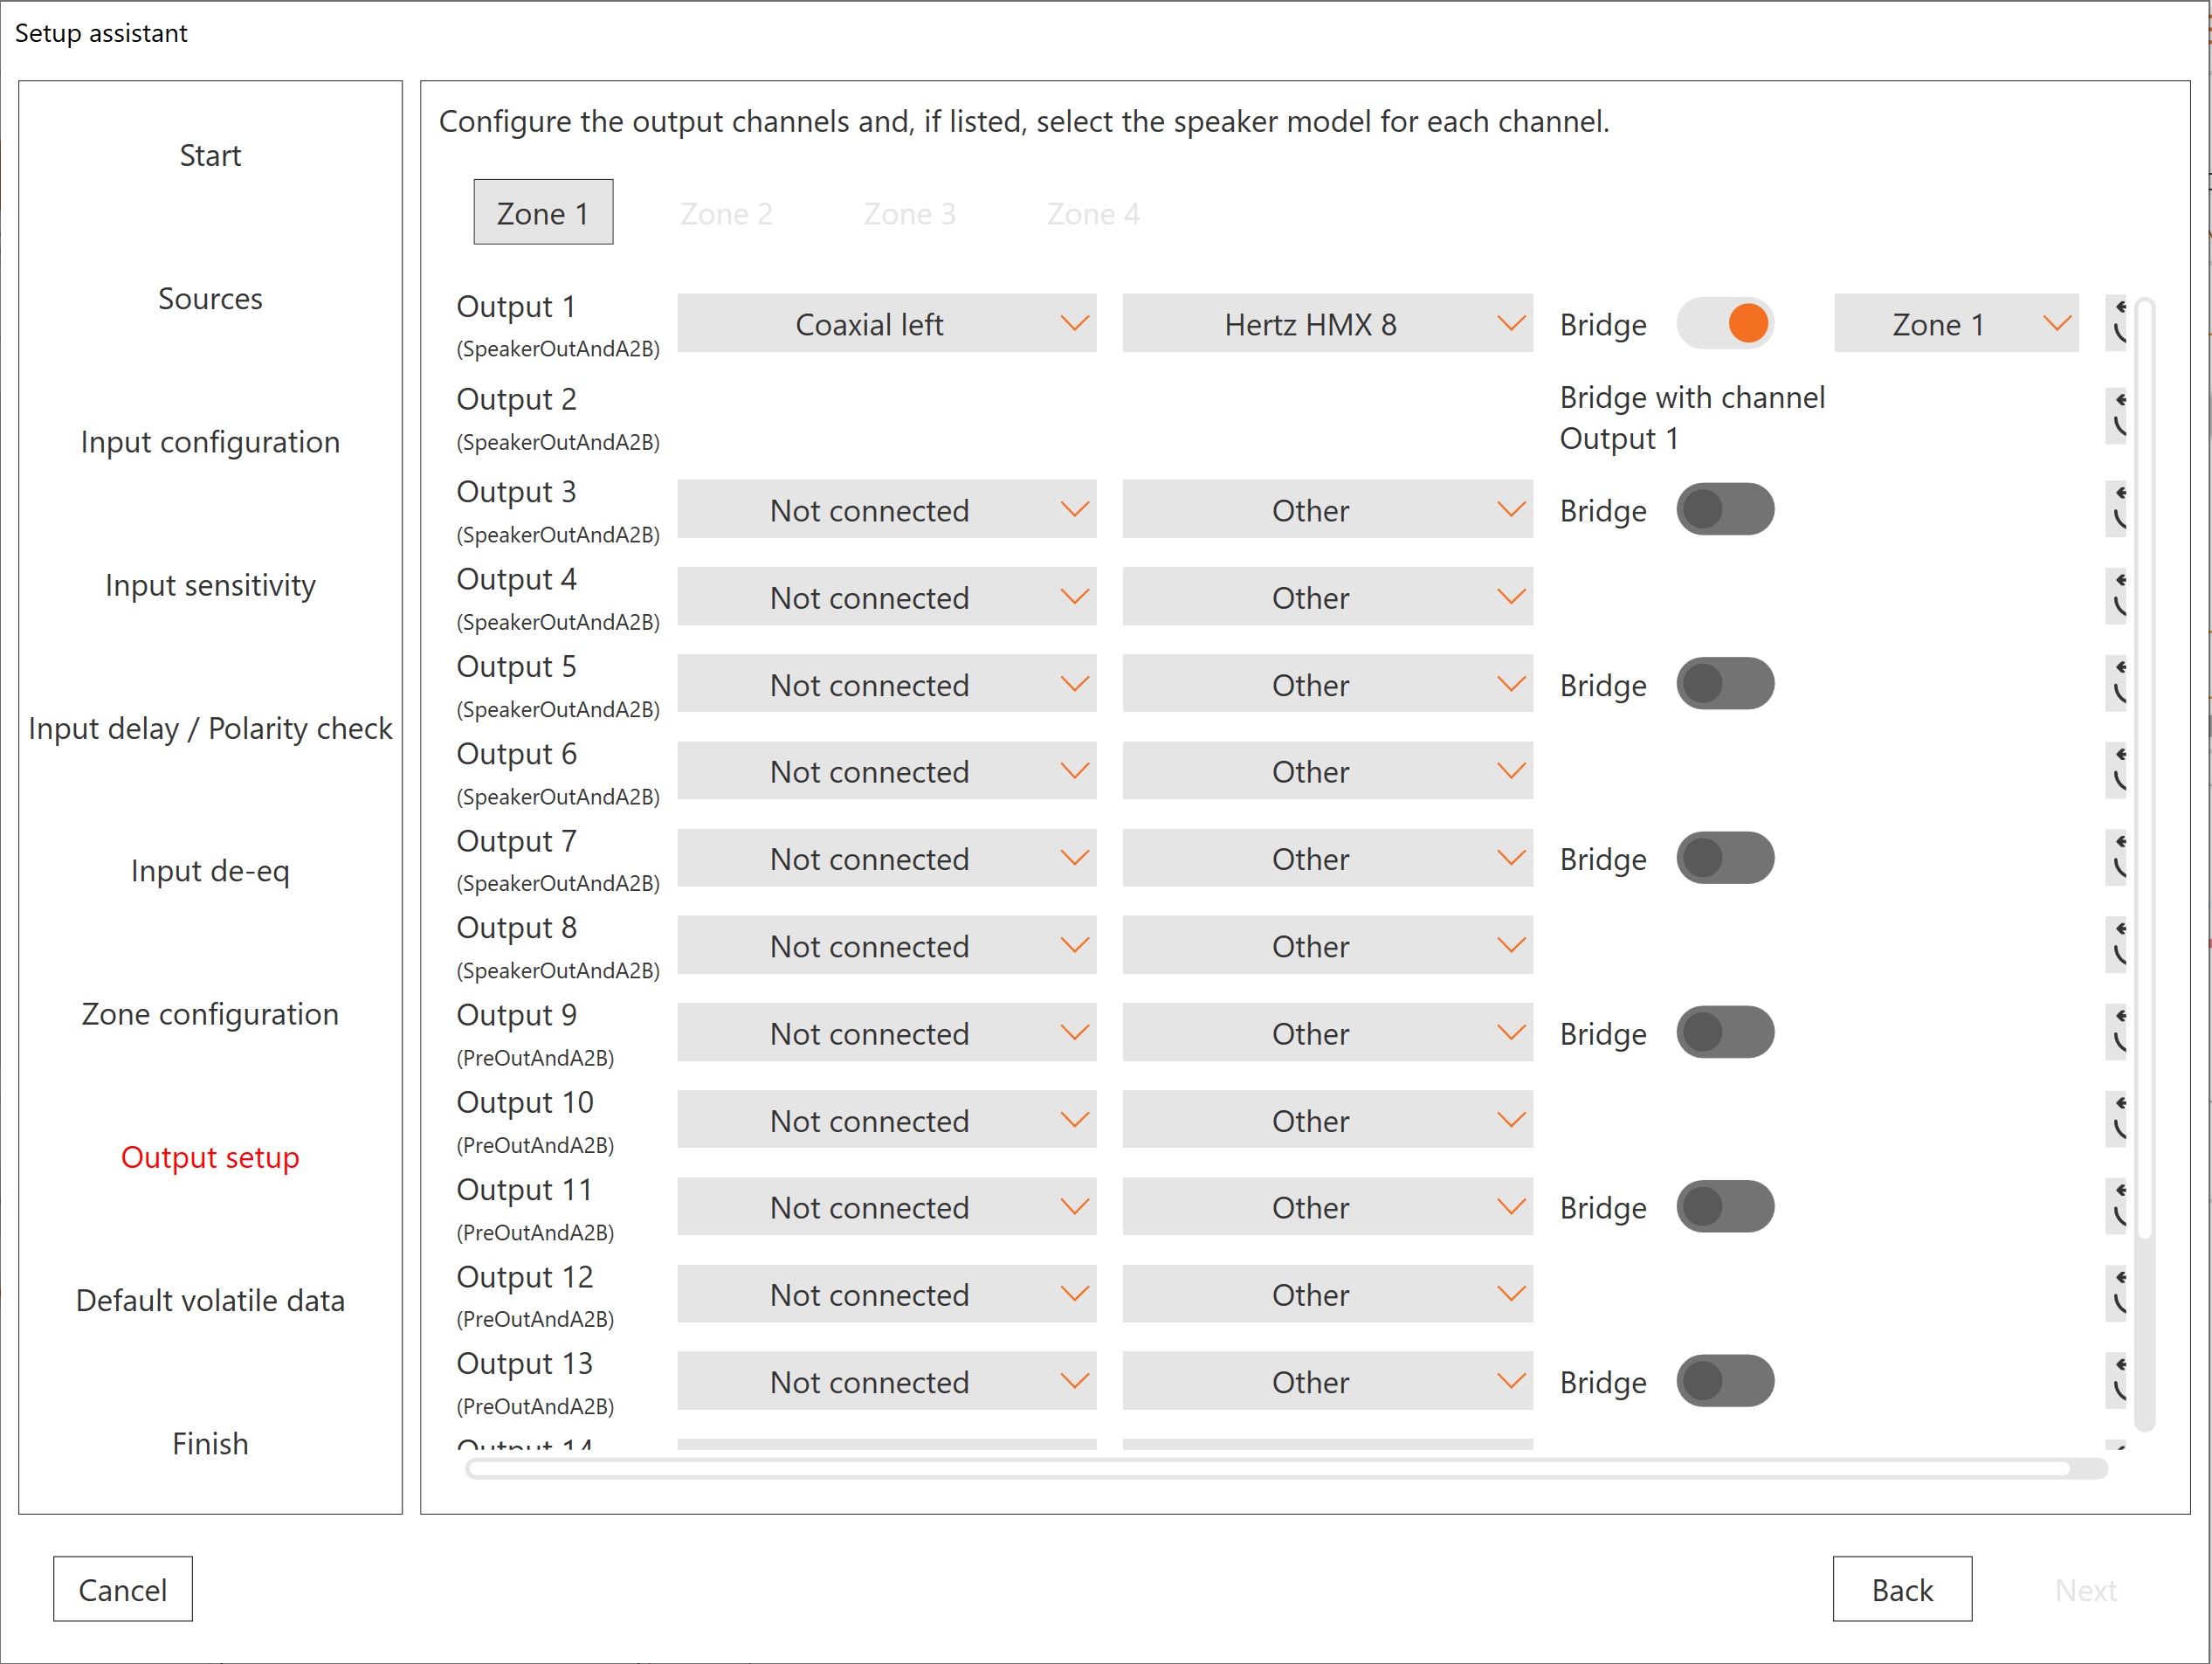Go to Zone configuration step in sidebar
This screenshot has height=1664, width=2212.
point(210,1014)
